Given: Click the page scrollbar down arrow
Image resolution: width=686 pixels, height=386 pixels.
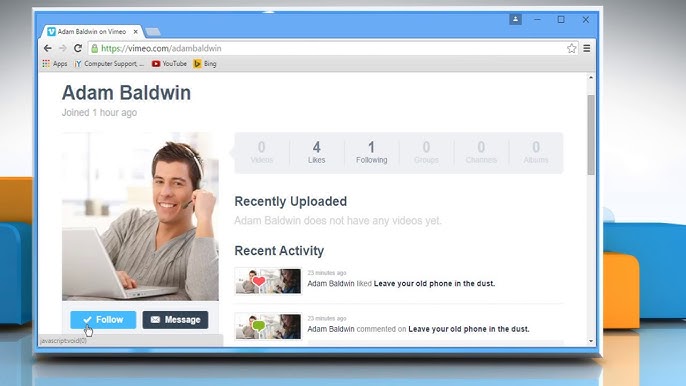Looking at the screenshot, I should [x=591, y=341].
